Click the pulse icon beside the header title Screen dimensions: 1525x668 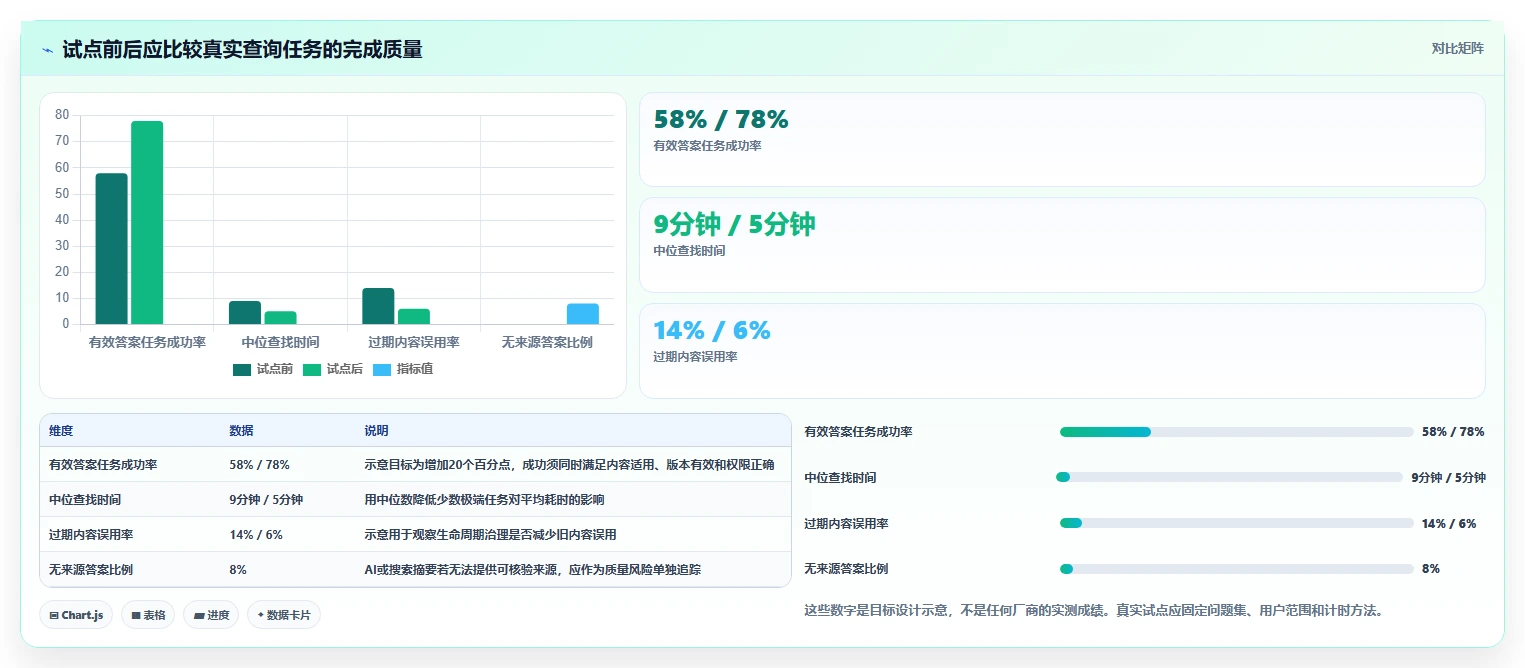[x=47, y=50]
